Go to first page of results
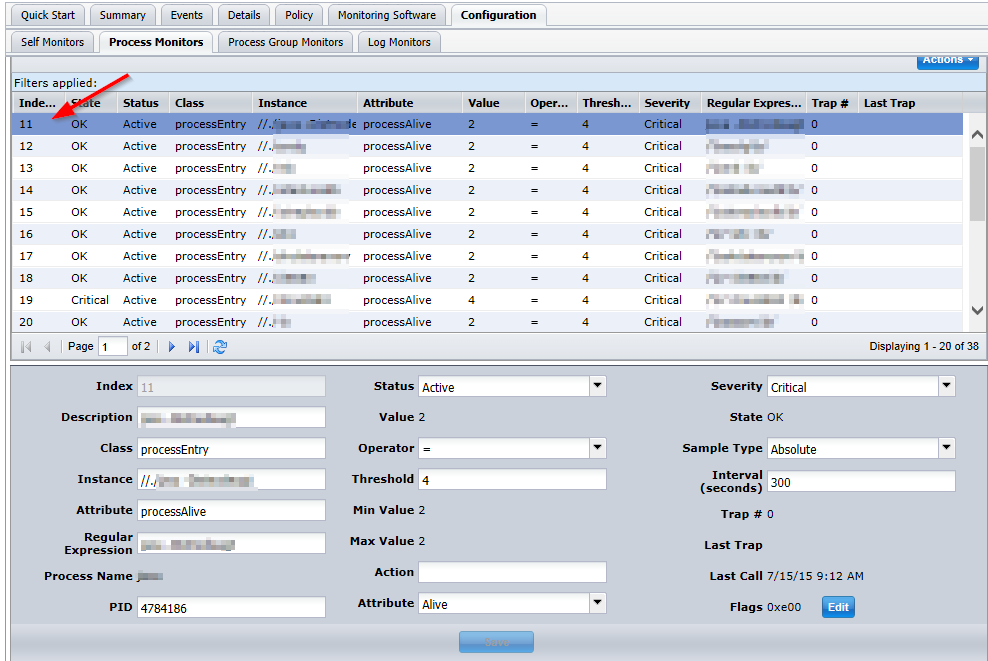The height and width of the screenshot is (661, 988). [x=26, y=347]
